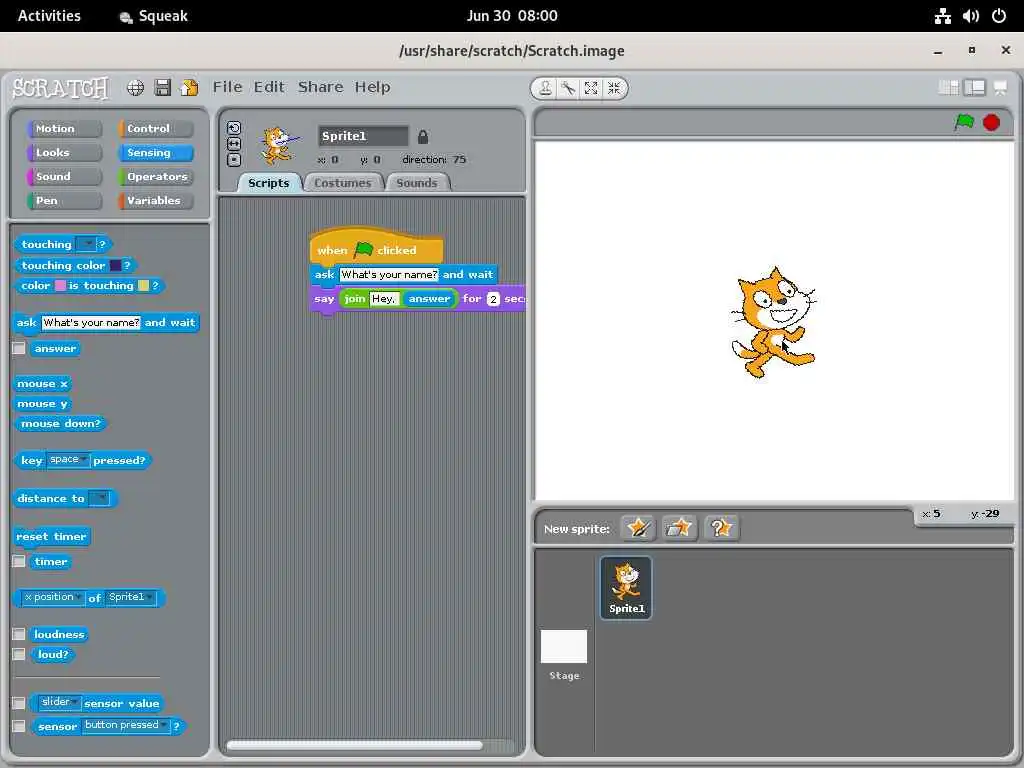Toggle the slider sensor value checkbox

pyautogui.click(x=19, y=703)
